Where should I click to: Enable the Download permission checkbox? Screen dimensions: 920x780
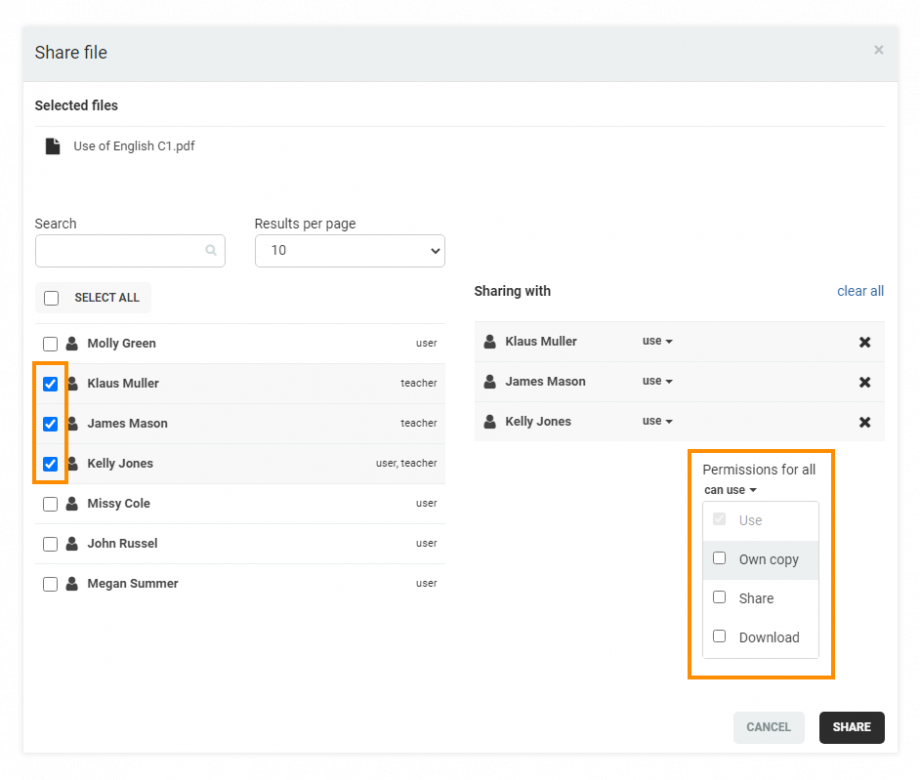719,636
